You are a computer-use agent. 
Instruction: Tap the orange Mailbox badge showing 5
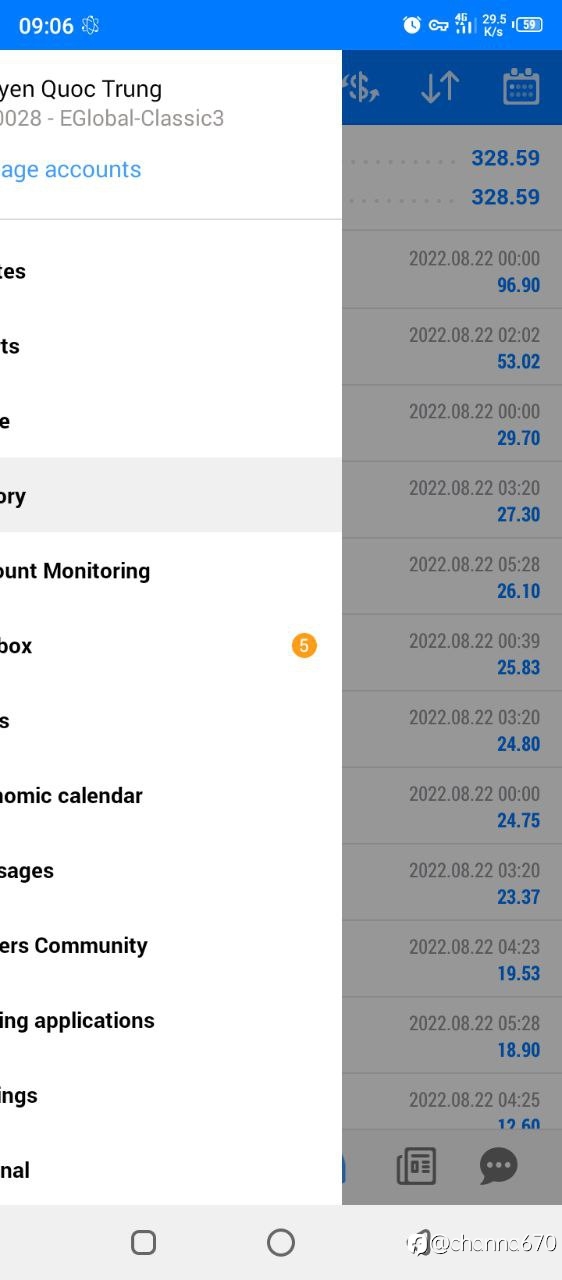click(304, 646)
